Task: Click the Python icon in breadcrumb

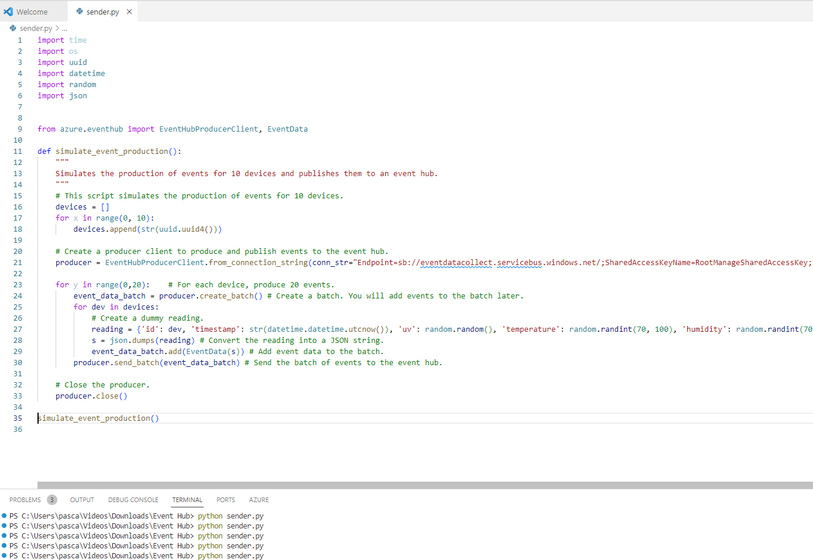Action: [x=13, y=28]
